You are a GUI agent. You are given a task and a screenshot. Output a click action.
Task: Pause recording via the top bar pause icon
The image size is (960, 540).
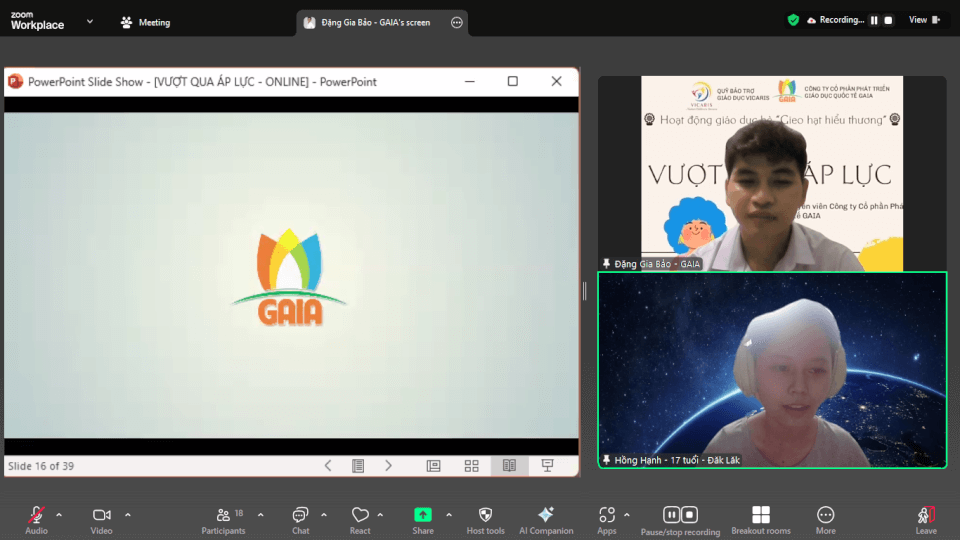874,20
